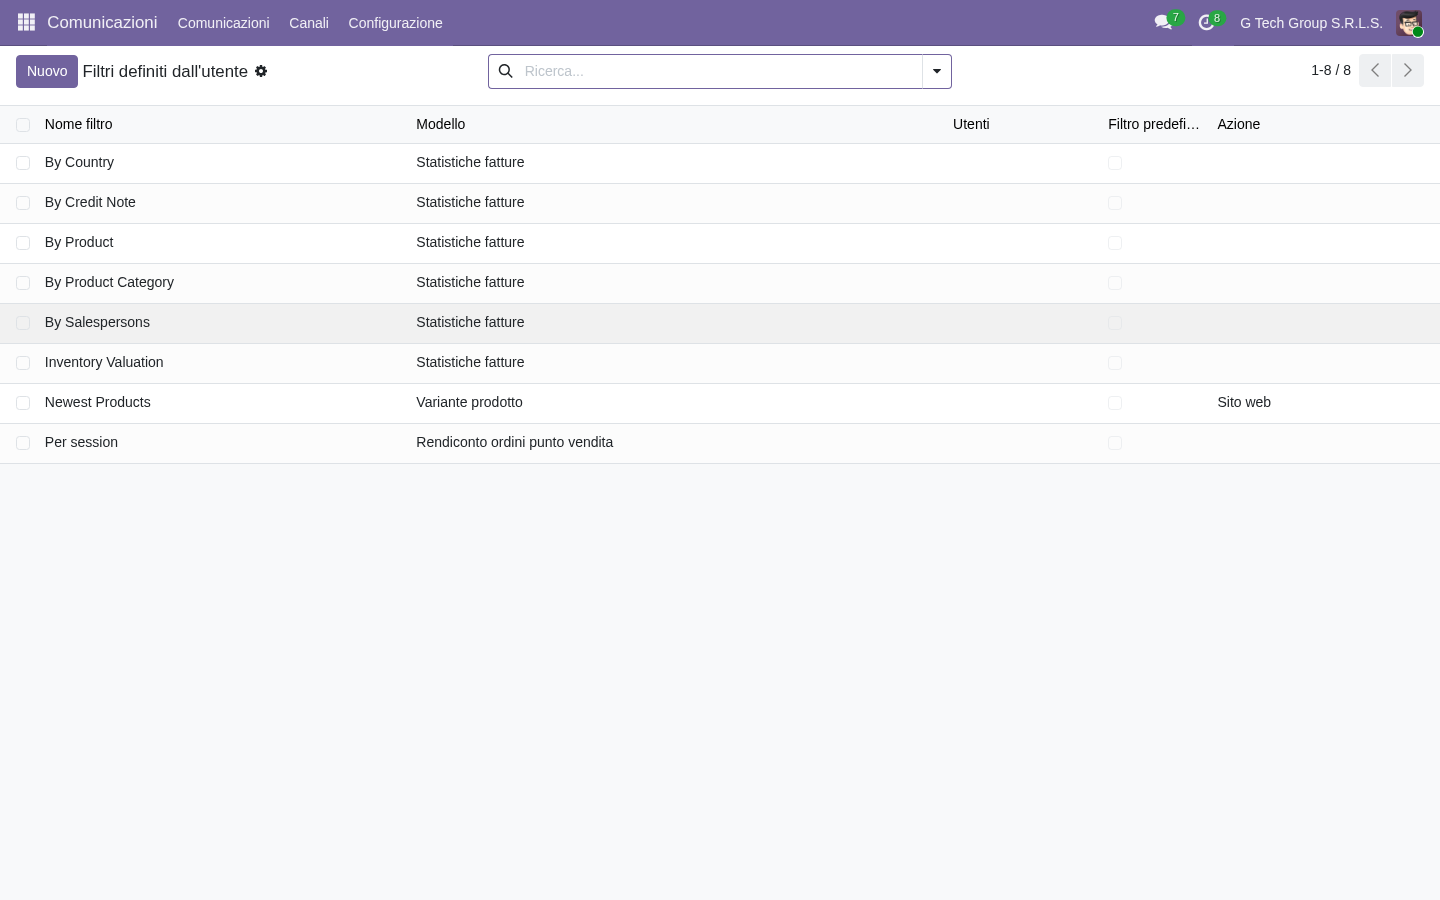Click the Nuovo button
Viewport: 1440px width, 900px height.
point(47,71)
